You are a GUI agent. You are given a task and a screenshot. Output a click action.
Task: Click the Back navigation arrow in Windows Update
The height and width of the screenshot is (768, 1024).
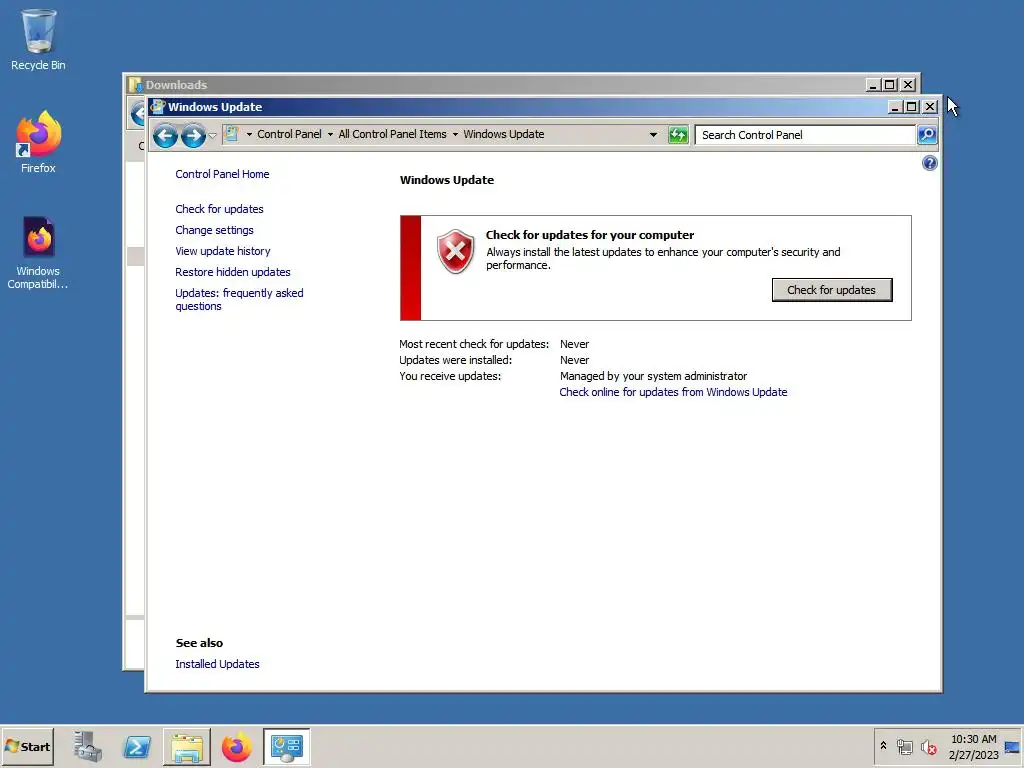[165, 135]
